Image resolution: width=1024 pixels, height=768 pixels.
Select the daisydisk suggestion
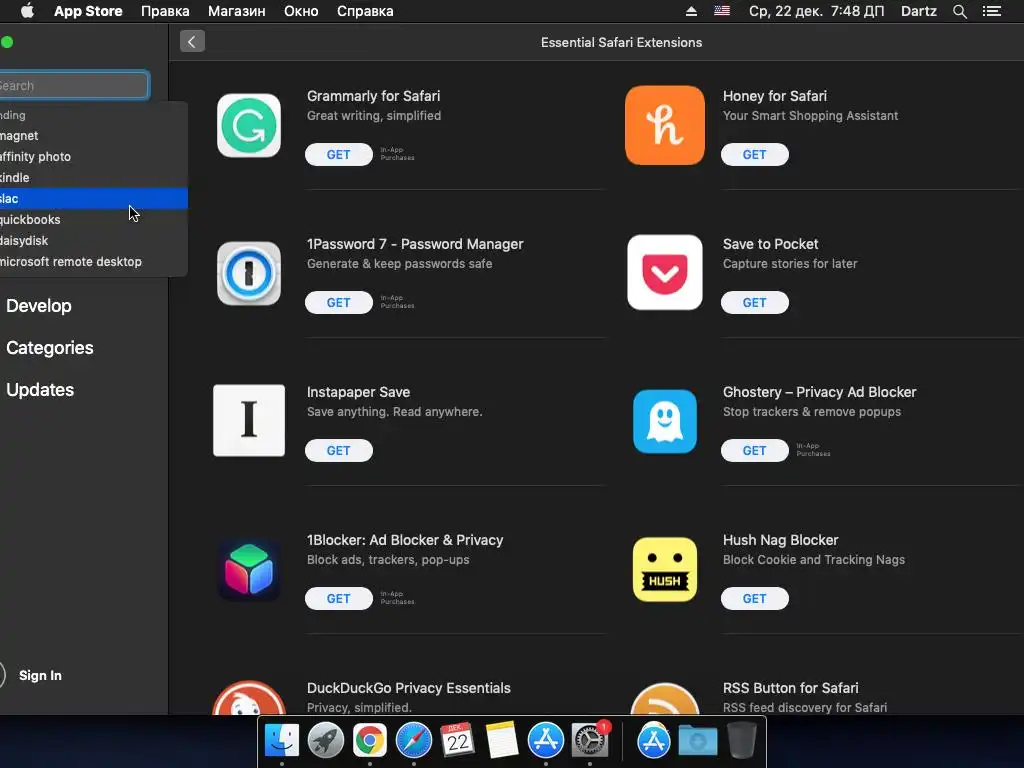pos(93,240)
